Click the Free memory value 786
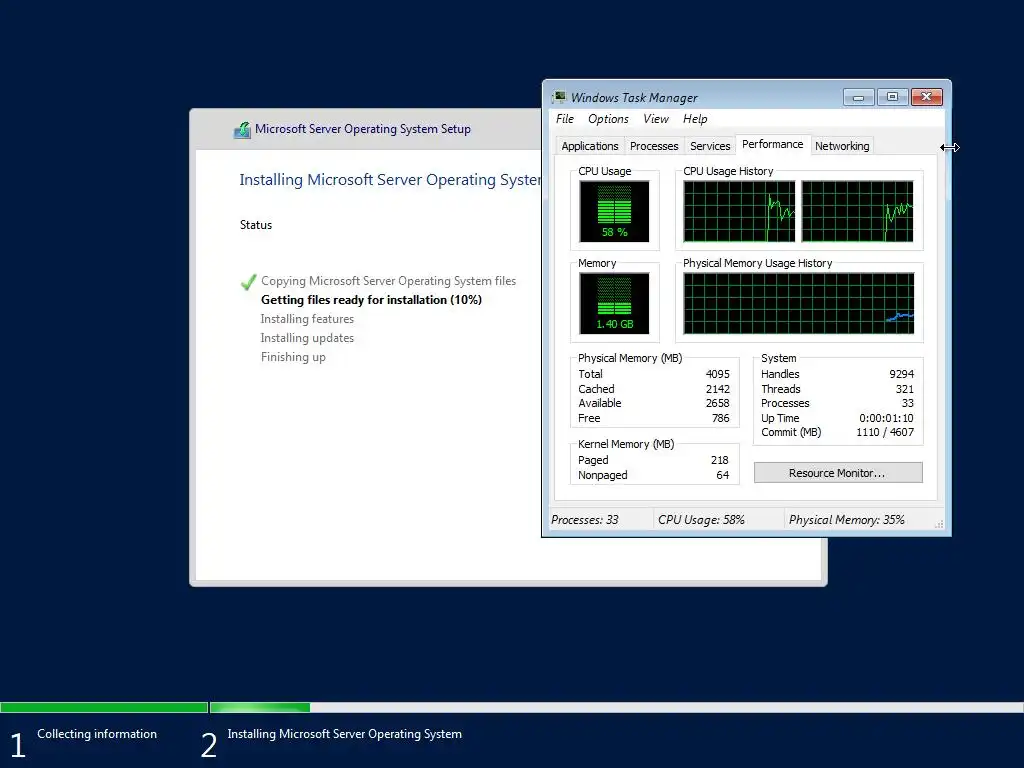The height and width of the screenshot is (768, 1024). coord(720,419)
